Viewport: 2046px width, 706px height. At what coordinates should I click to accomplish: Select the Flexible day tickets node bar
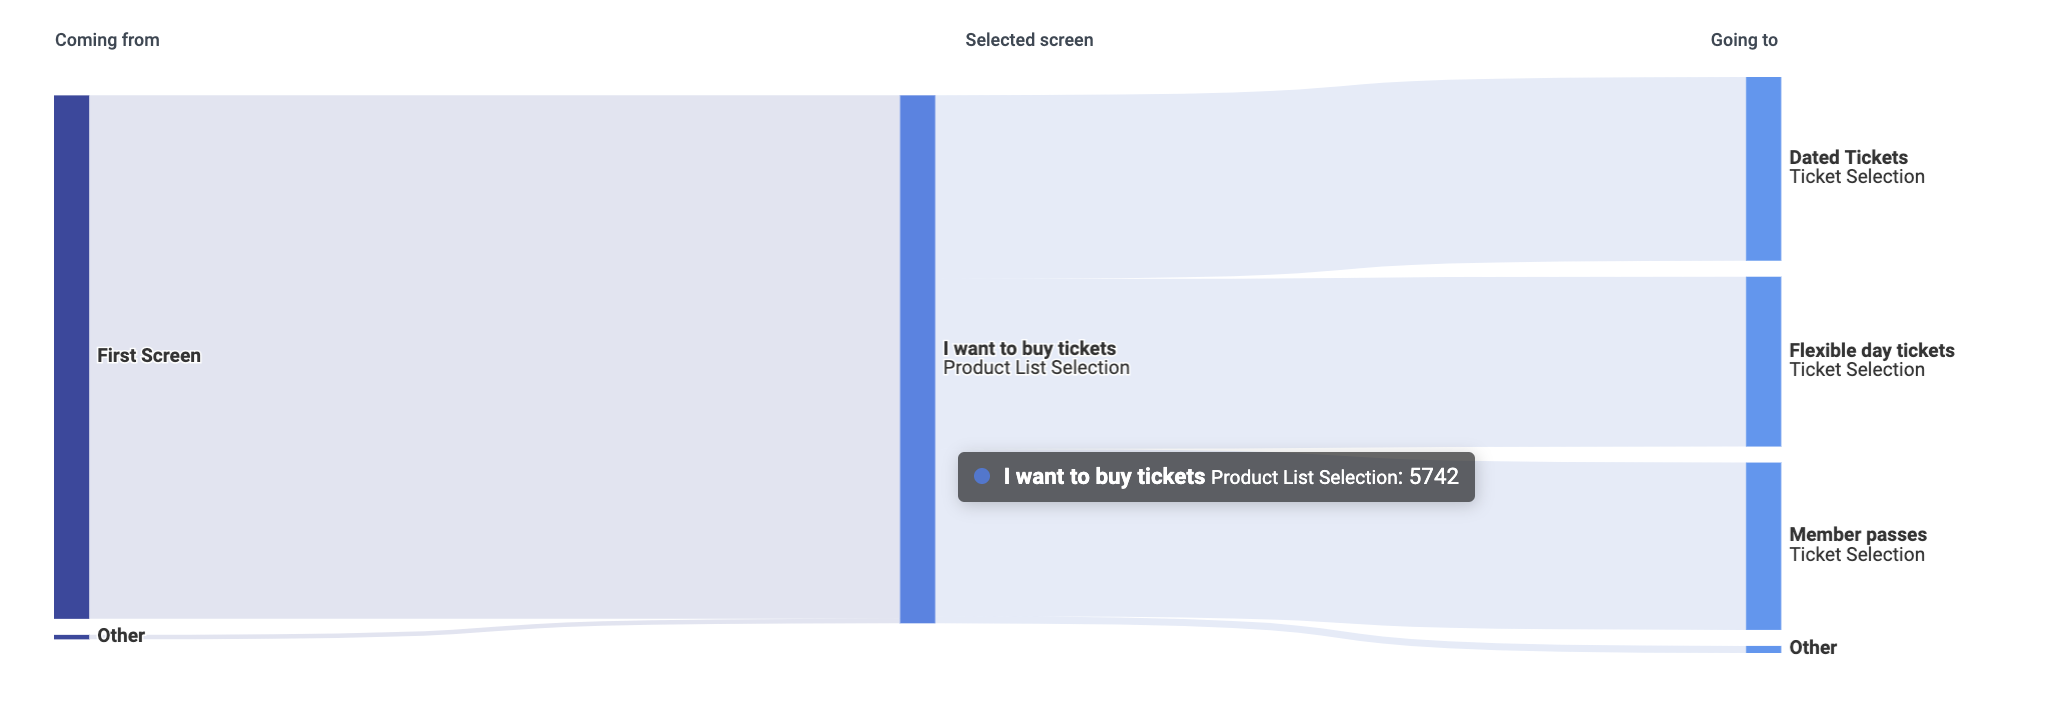(1763, 361)
